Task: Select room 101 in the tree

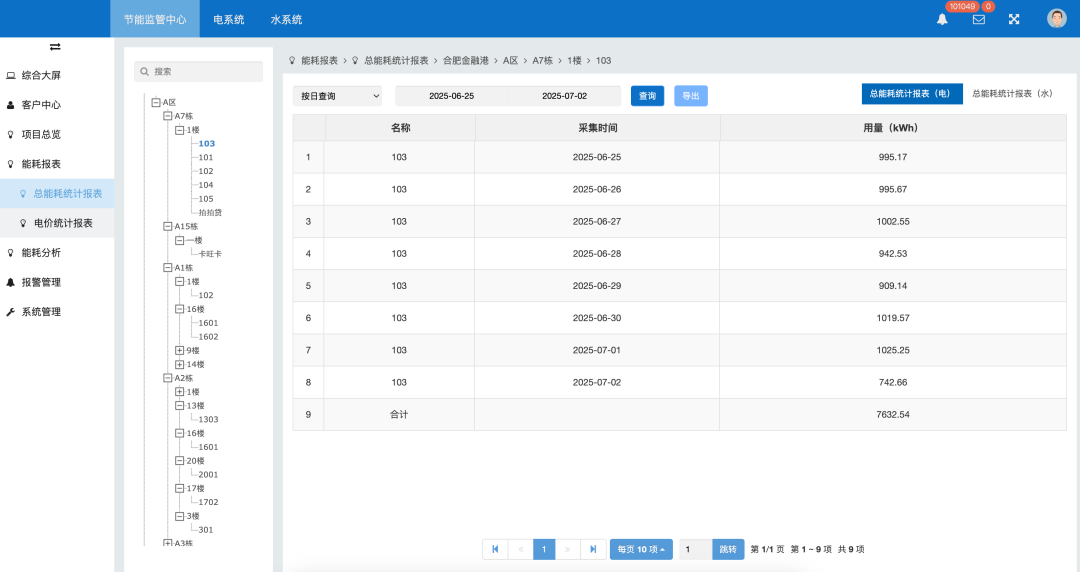Action: [x=206, y=157]
